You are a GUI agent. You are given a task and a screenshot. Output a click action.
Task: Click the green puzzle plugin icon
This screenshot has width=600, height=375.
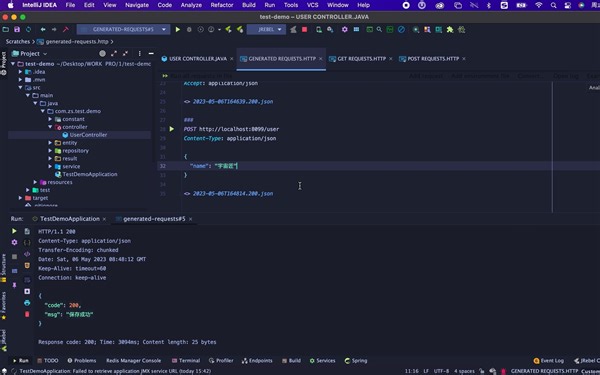click(x=450, y=29)
